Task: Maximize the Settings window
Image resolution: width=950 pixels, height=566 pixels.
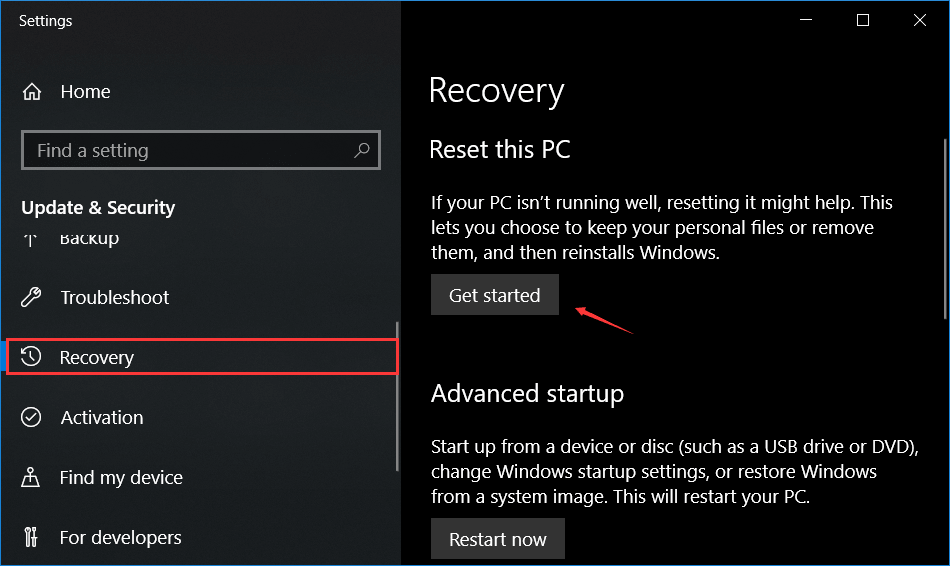Action: 863,20
